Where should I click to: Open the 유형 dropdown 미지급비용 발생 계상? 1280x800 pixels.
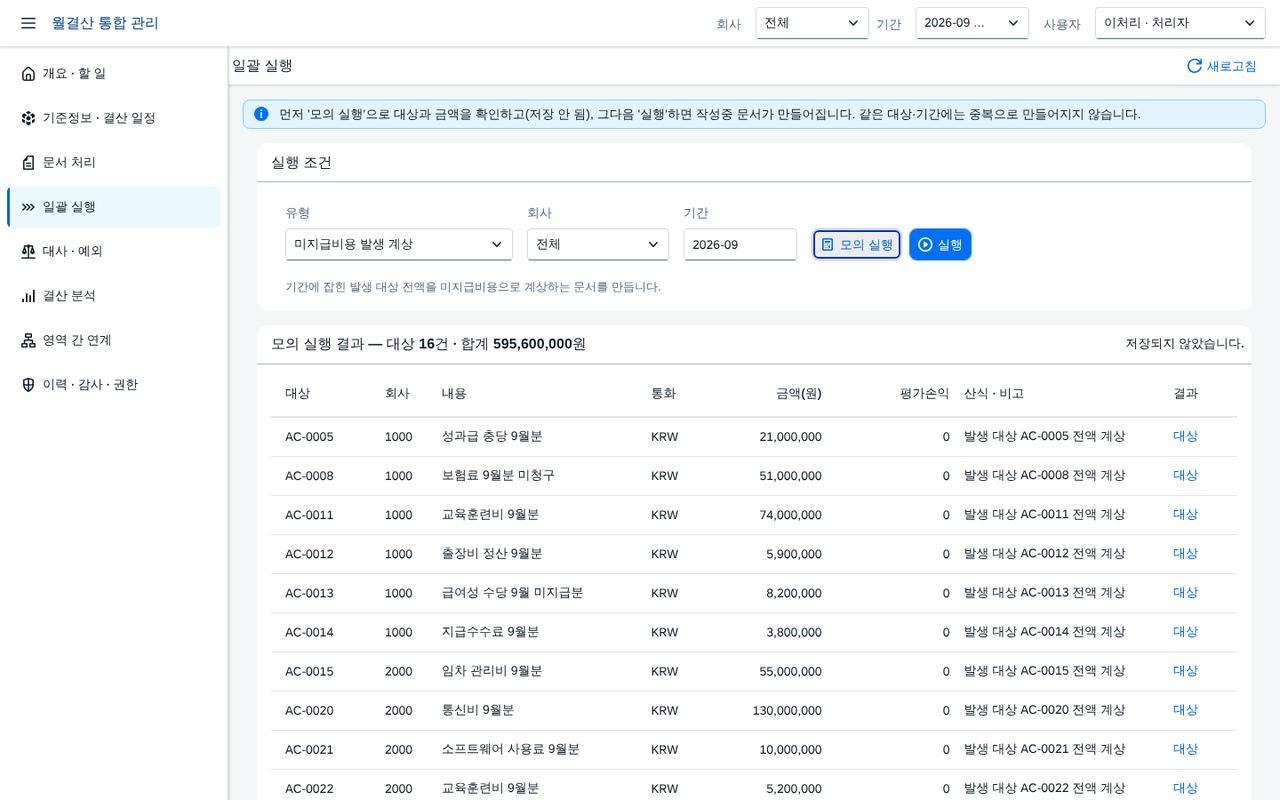[x=399, y=245]
